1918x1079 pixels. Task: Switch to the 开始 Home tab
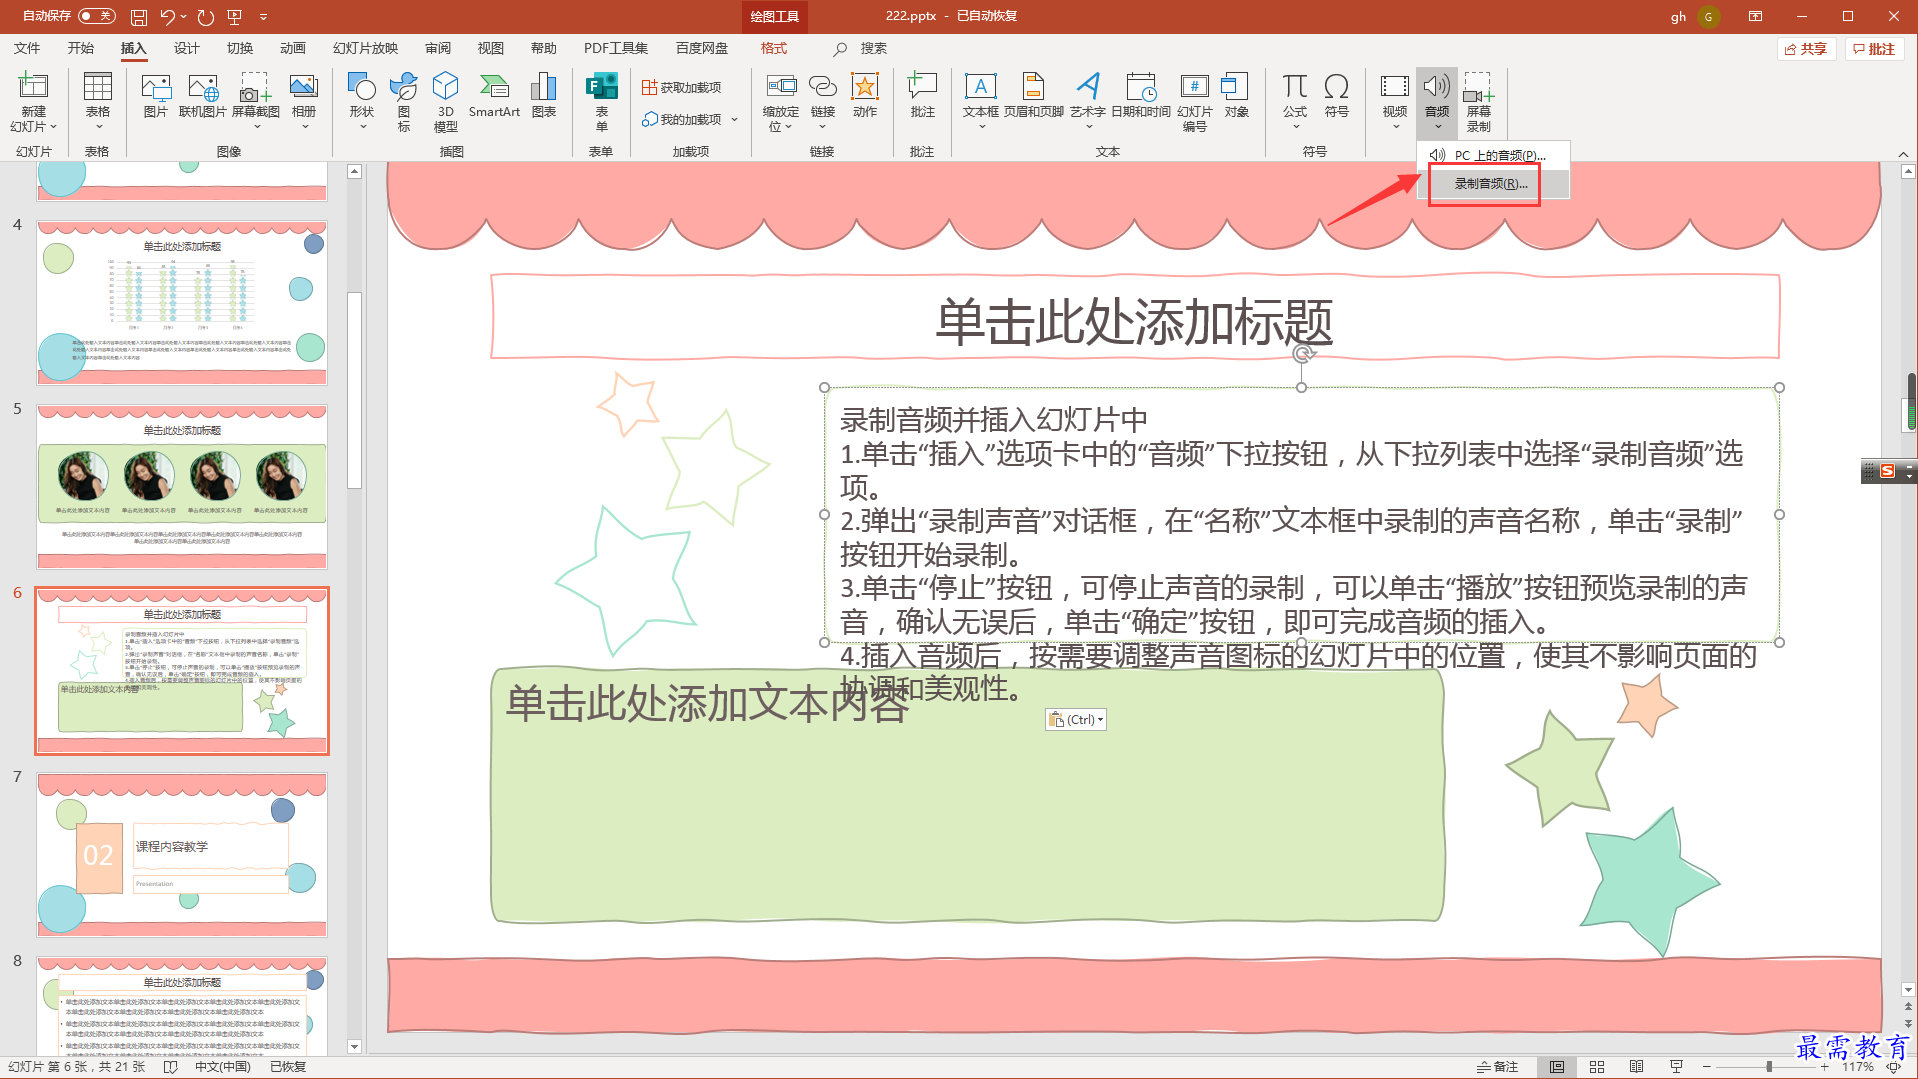click(x=80, y=48)
